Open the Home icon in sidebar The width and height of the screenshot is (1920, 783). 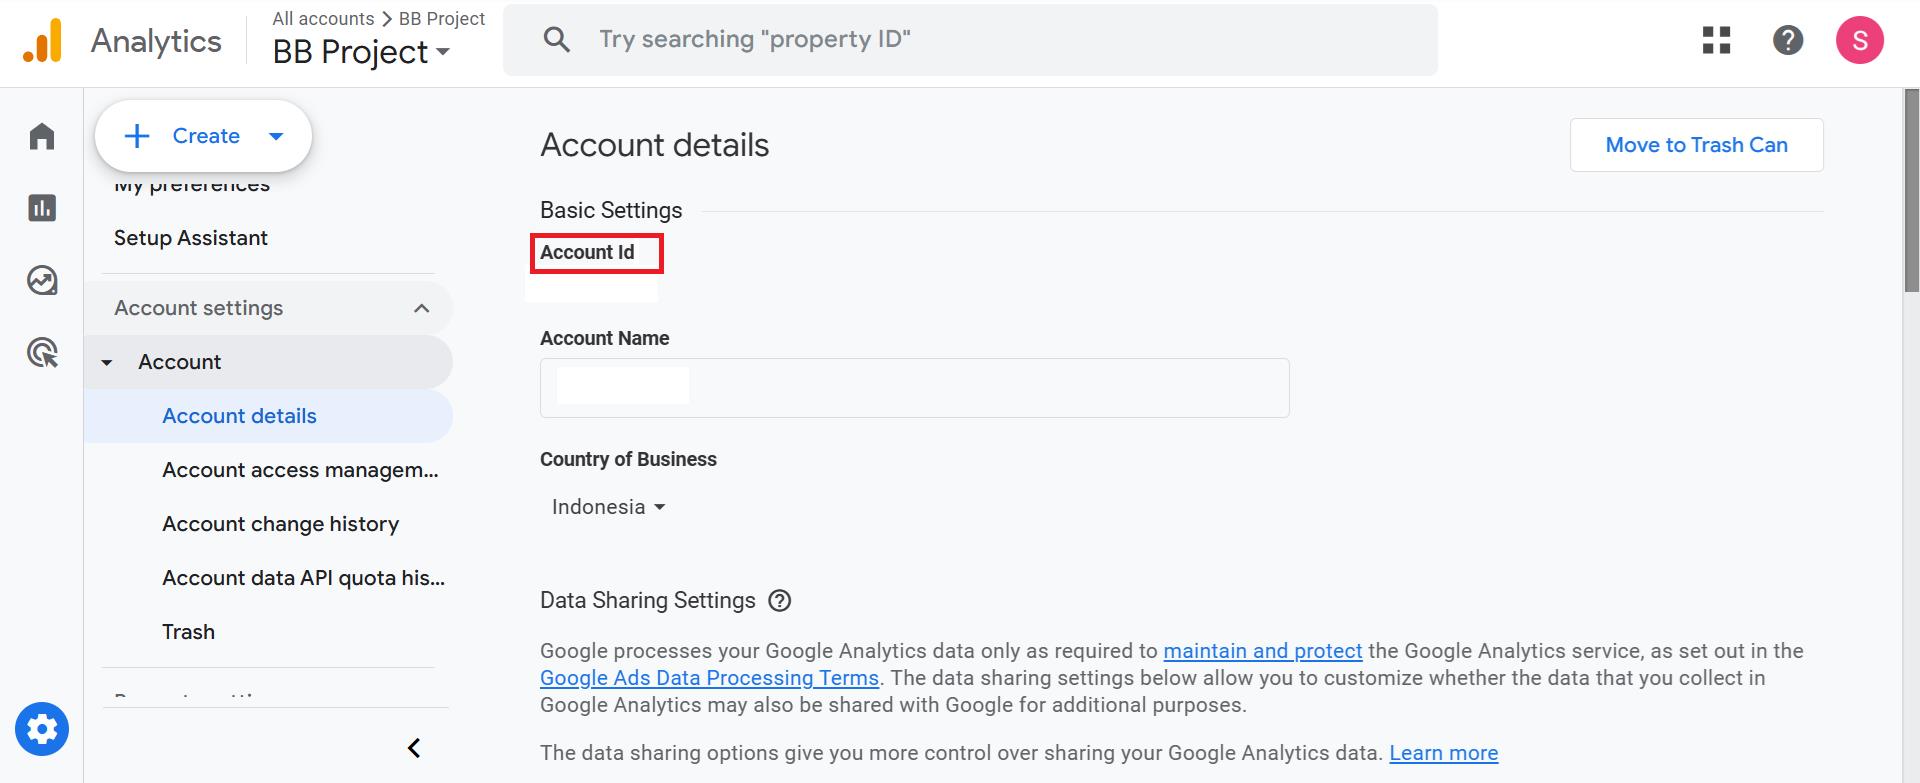(x=42, y=136)
